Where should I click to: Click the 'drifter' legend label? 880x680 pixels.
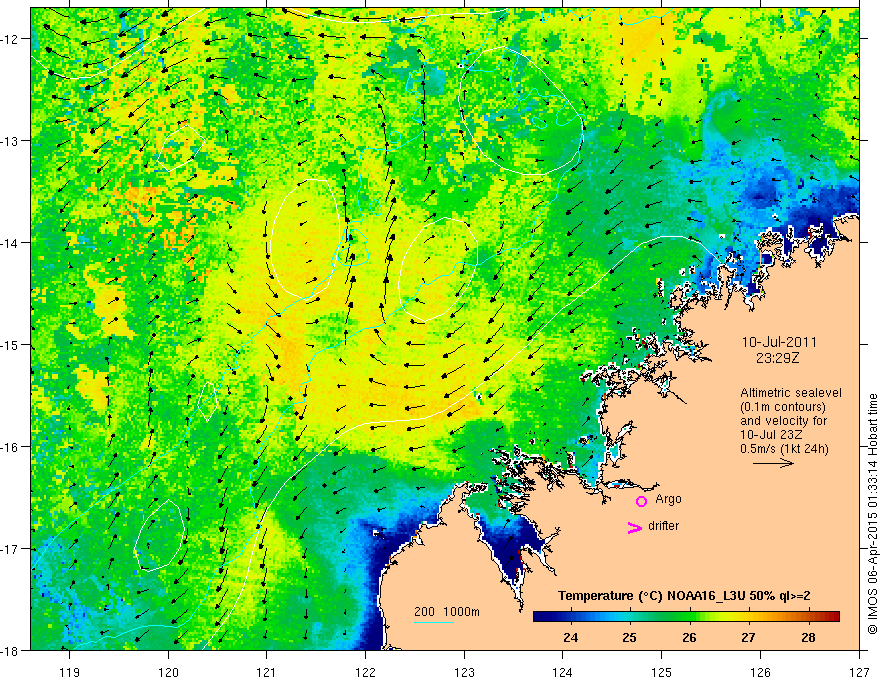click(x=663, y=526)
